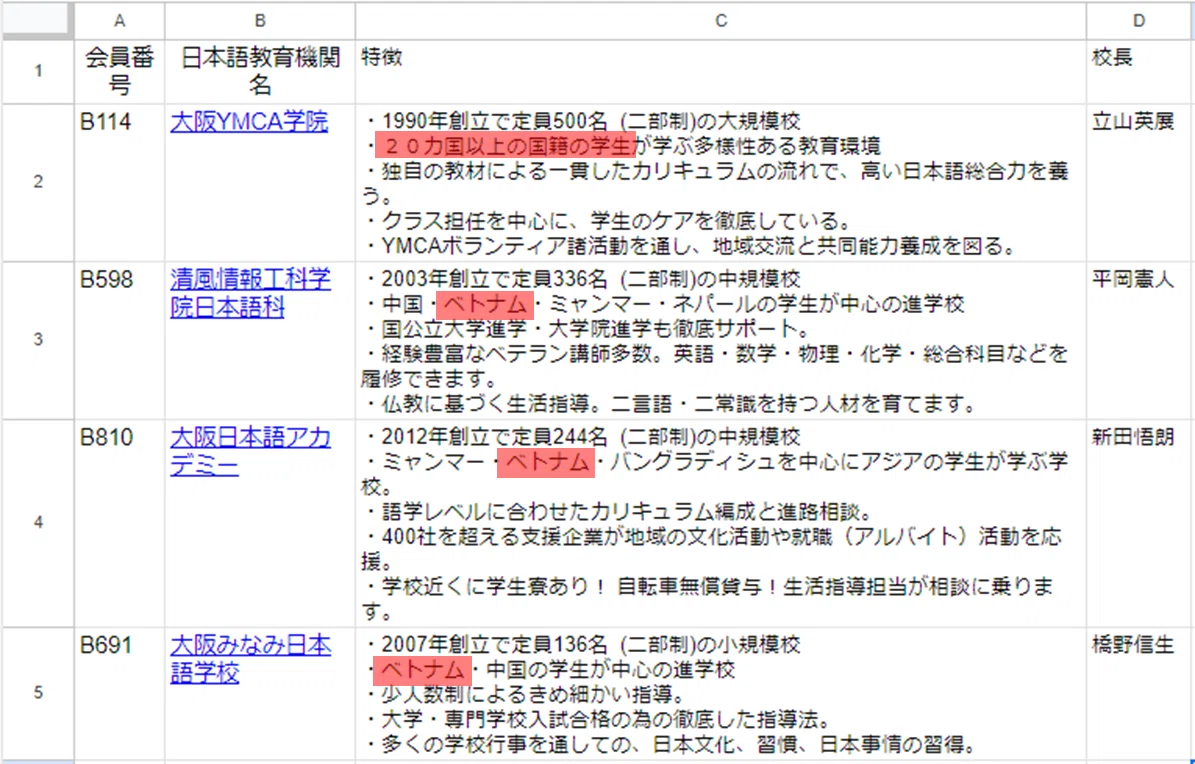1195x764 pixels.
Task: Select row 4 header
Action: click(38, 523)
